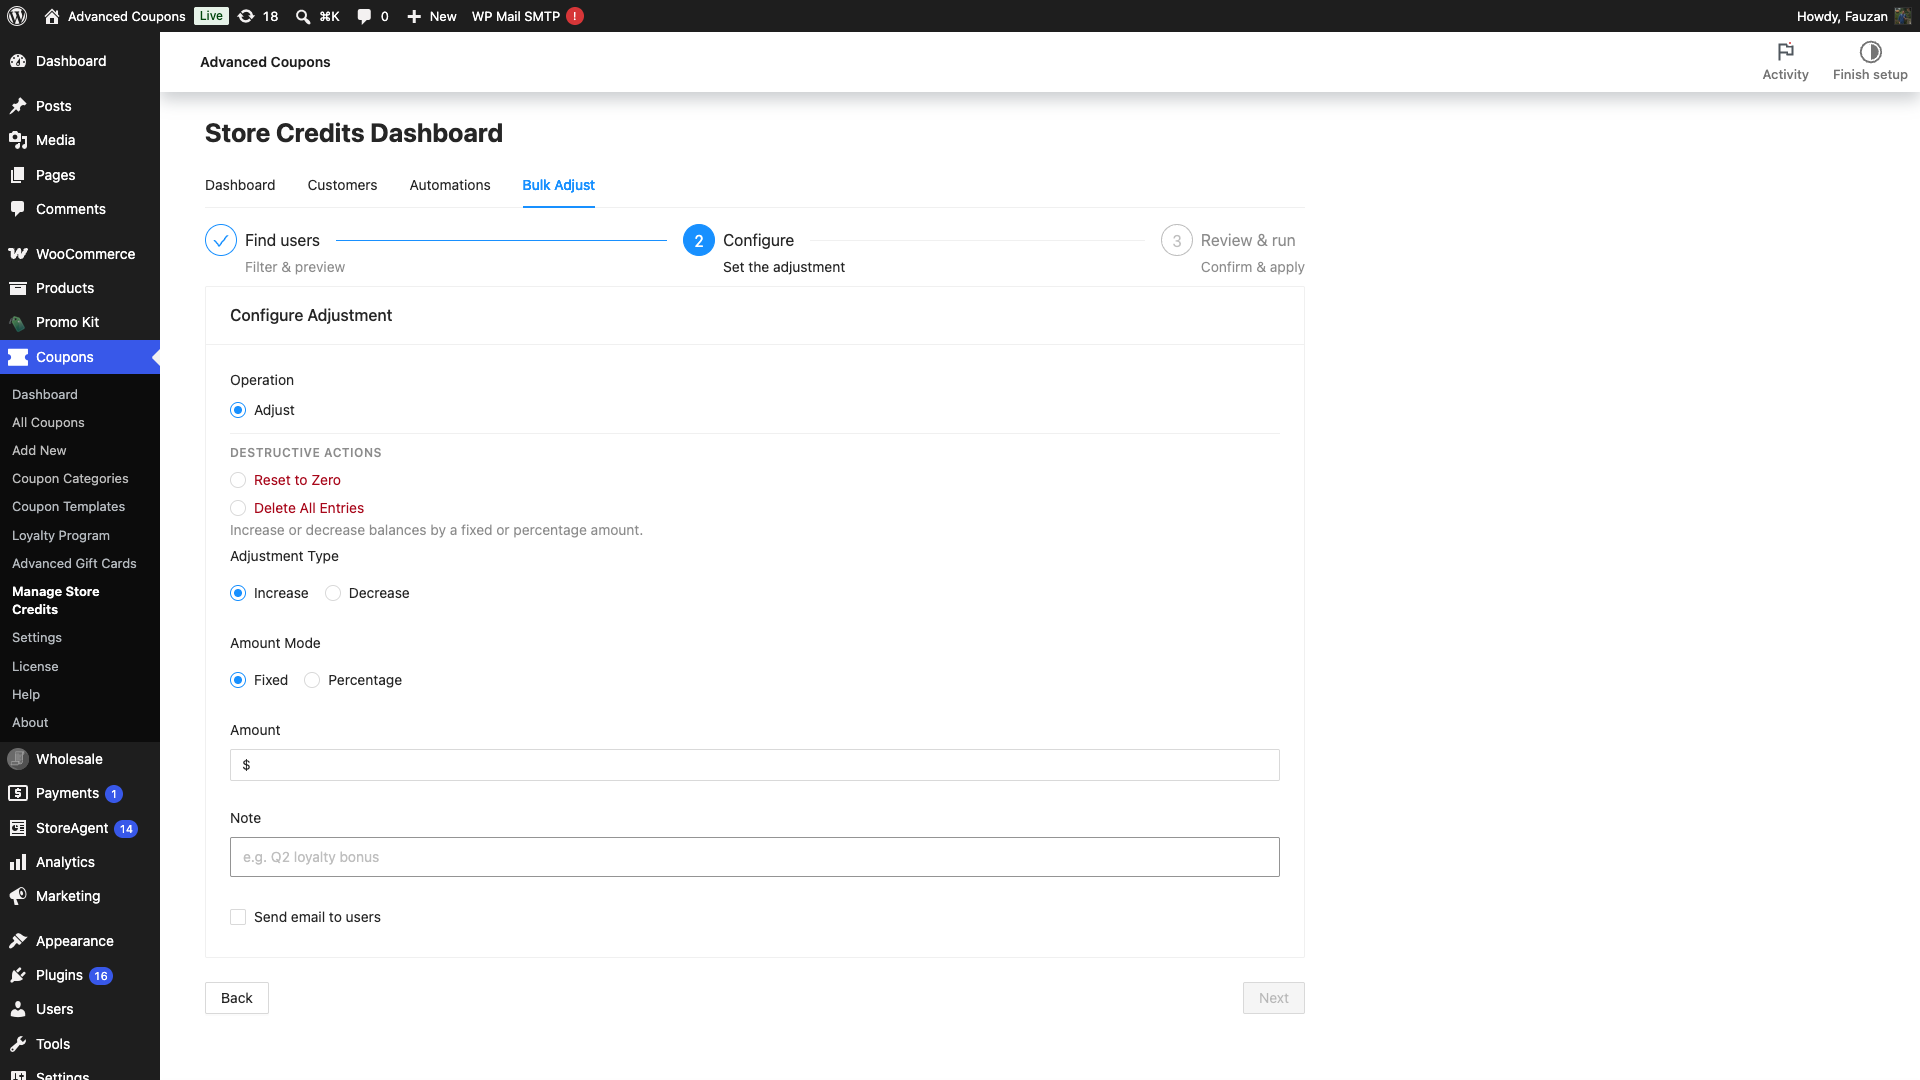Open Loyalty Program in Coupons submenu
Image resolution: width=1920 pixels, height=1080 pixels.
[61, 535]
